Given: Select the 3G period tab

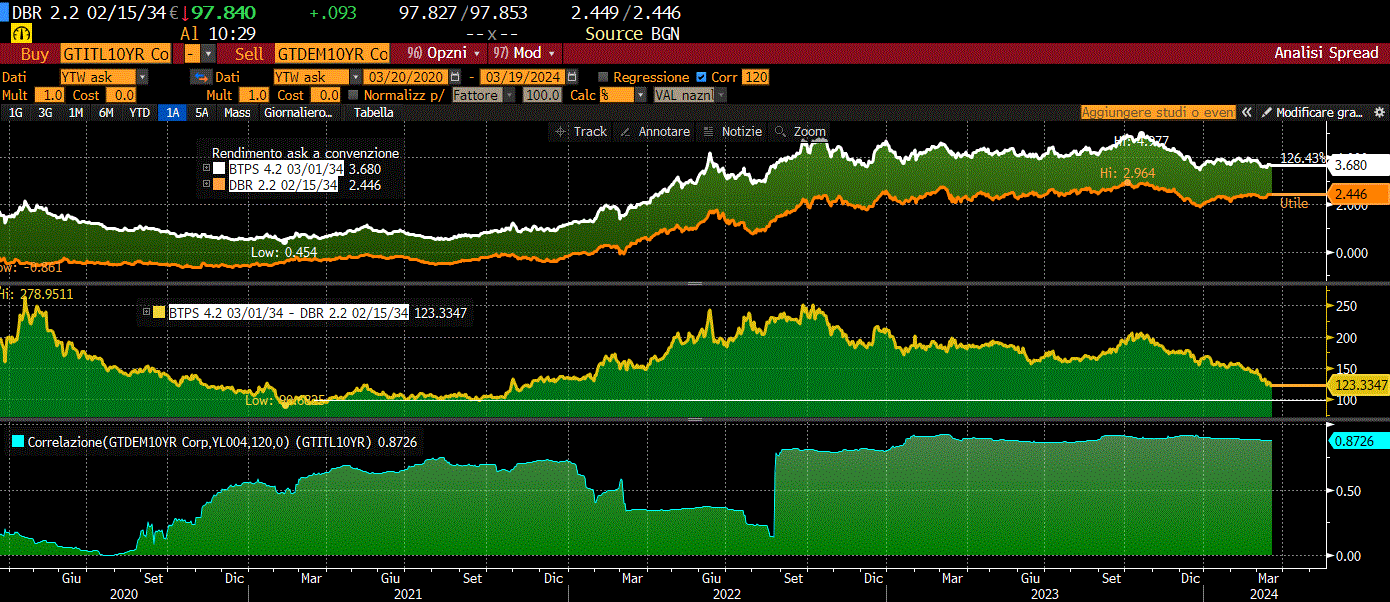Looking at the screenshot, I should 45,113.
